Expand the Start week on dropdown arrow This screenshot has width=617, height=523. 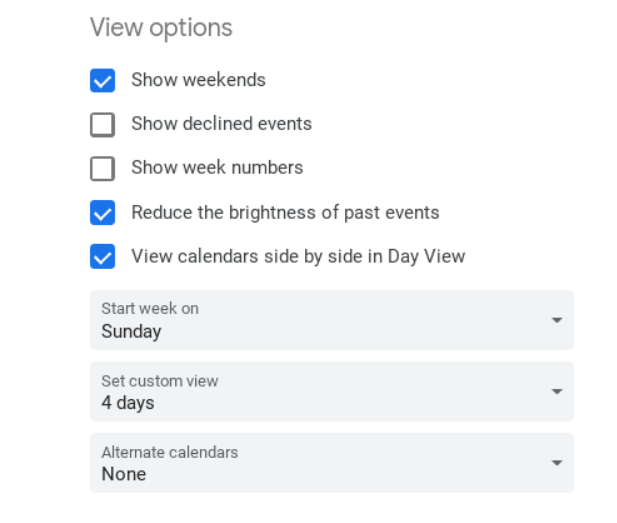point(556,320)
